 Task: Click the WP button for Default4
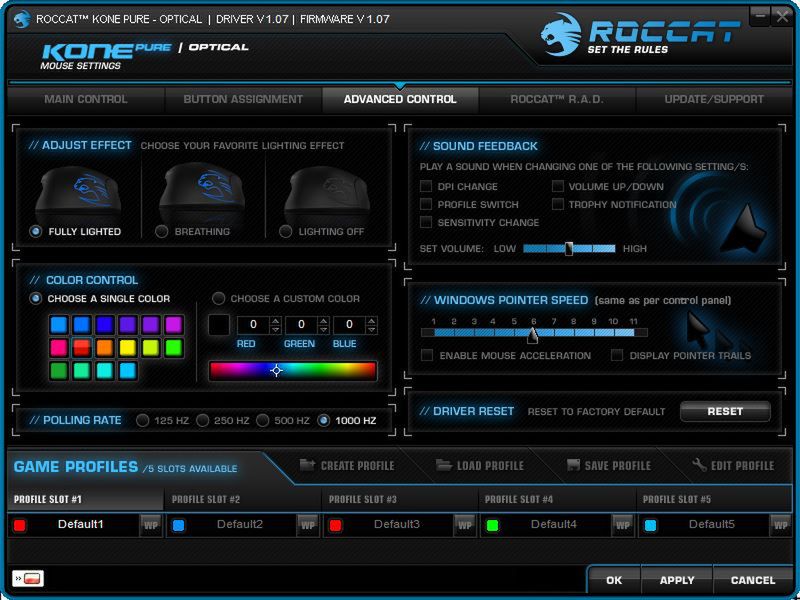click(622, 525)
